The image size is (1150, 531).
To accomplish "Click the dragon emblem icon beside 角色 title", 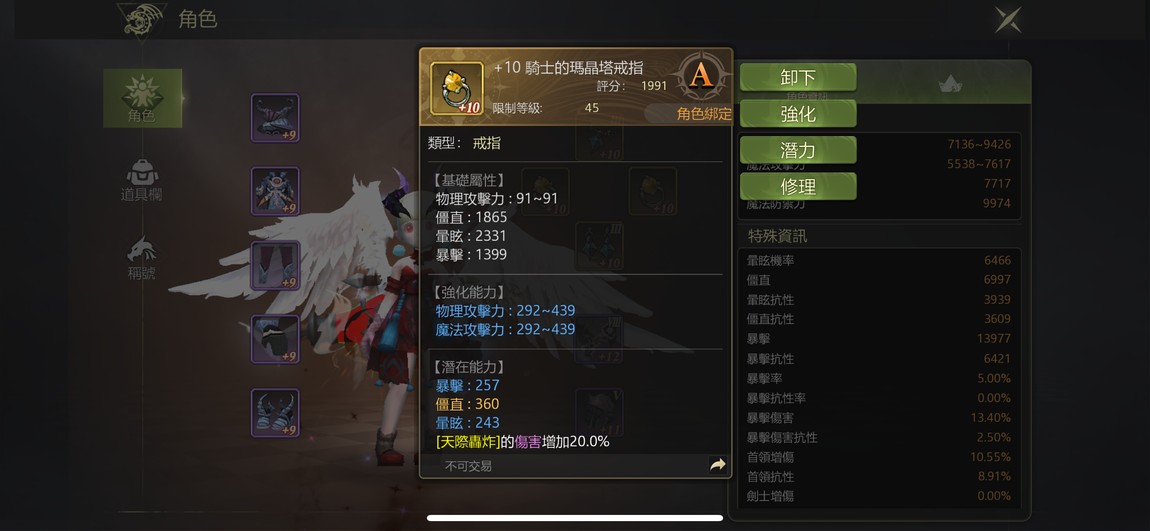I will pyautogui.click(x=142, y=19).
